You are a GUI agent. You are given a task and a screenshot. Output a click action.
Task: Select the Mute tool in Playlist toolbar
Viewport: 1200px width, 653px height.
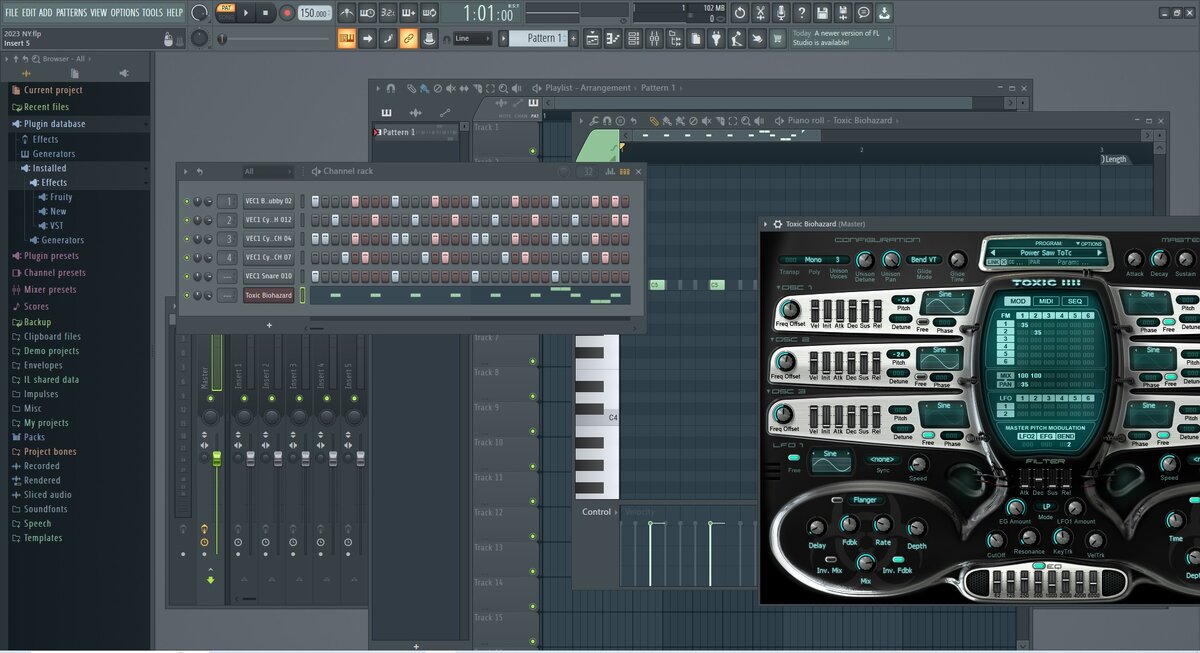pyautogui.click(x=451, y=88)
